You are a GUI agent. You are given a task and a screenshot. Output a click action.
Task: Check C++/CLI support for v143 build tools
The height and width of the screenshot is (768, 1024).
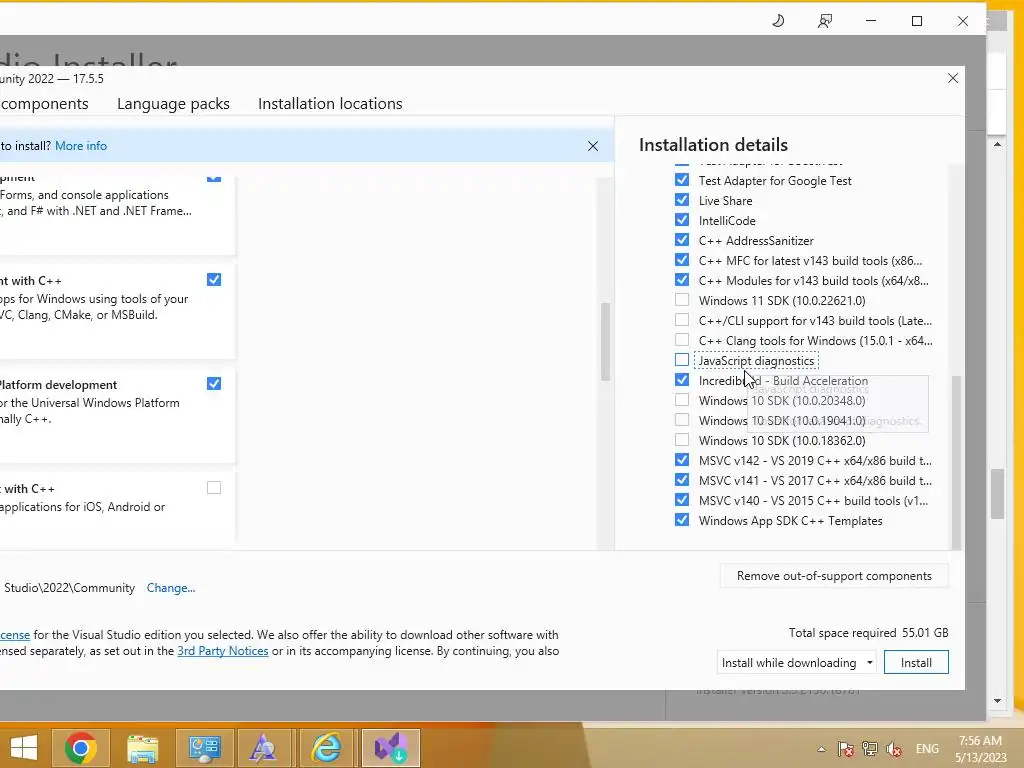coord(682,320)
